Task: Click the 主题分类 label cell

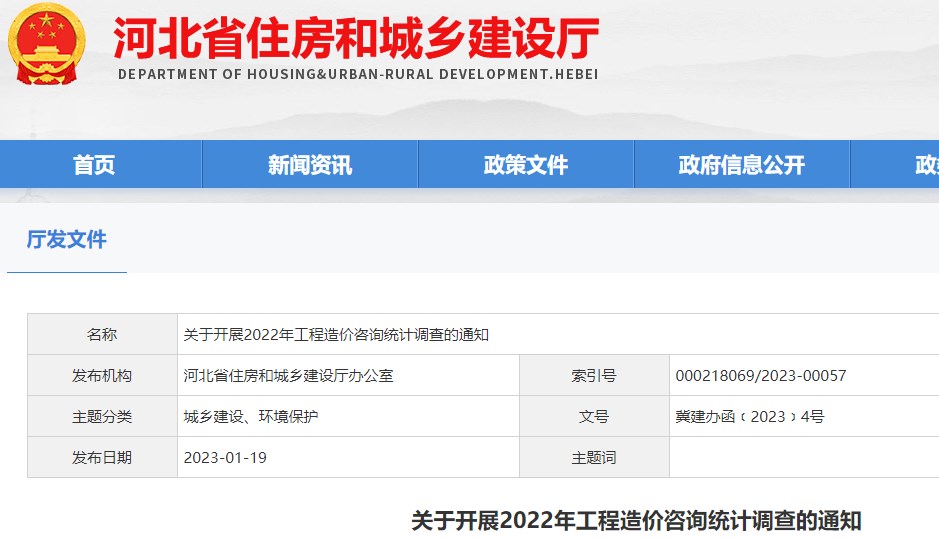Action: (x=102, y=417)
